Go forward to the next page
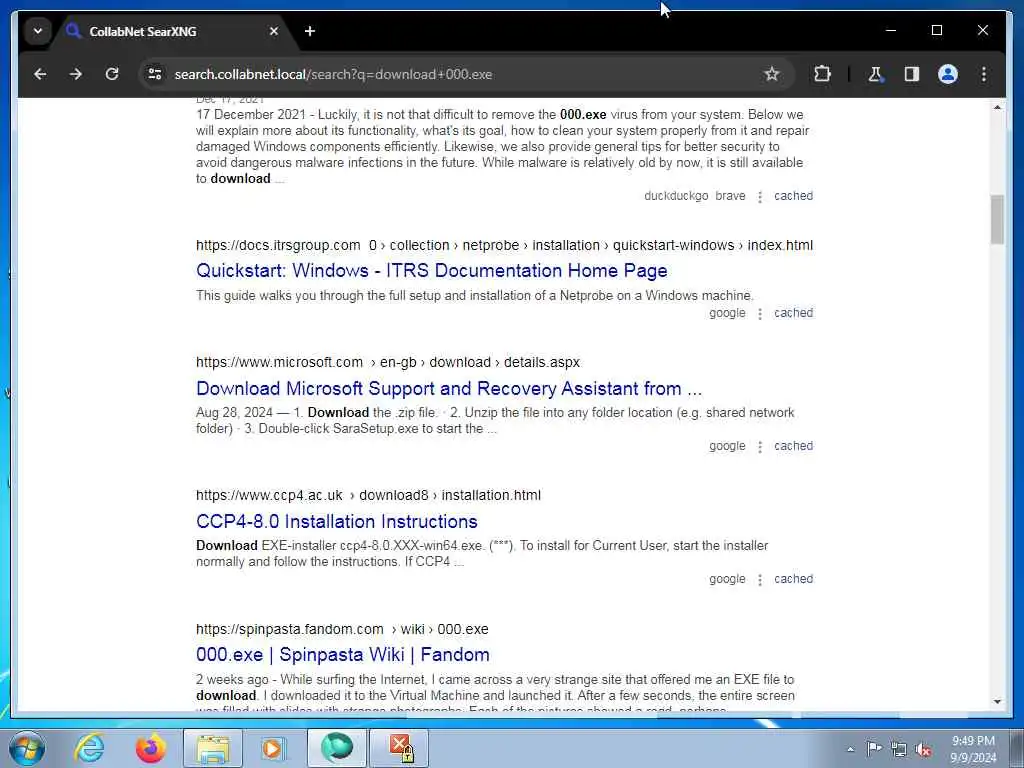The width and height of the screenshot is (1024, 768). coord(76,74)
